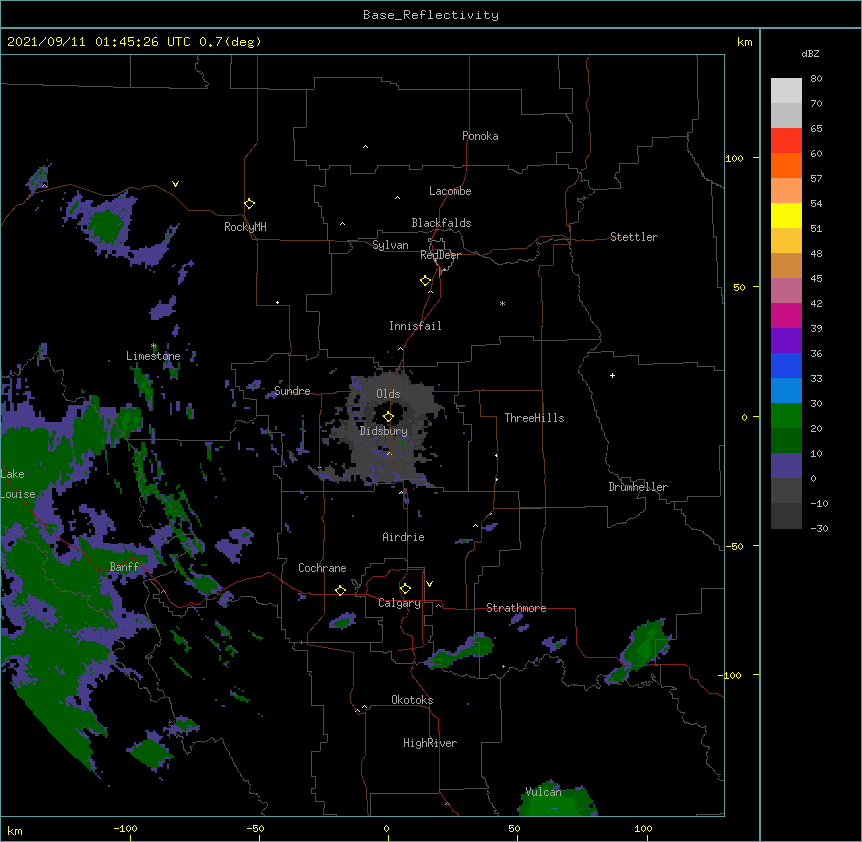Click the vertical axis tick label 50
Image resolution: width=862 pixels, height=842 pixels.
click(739, 287)
